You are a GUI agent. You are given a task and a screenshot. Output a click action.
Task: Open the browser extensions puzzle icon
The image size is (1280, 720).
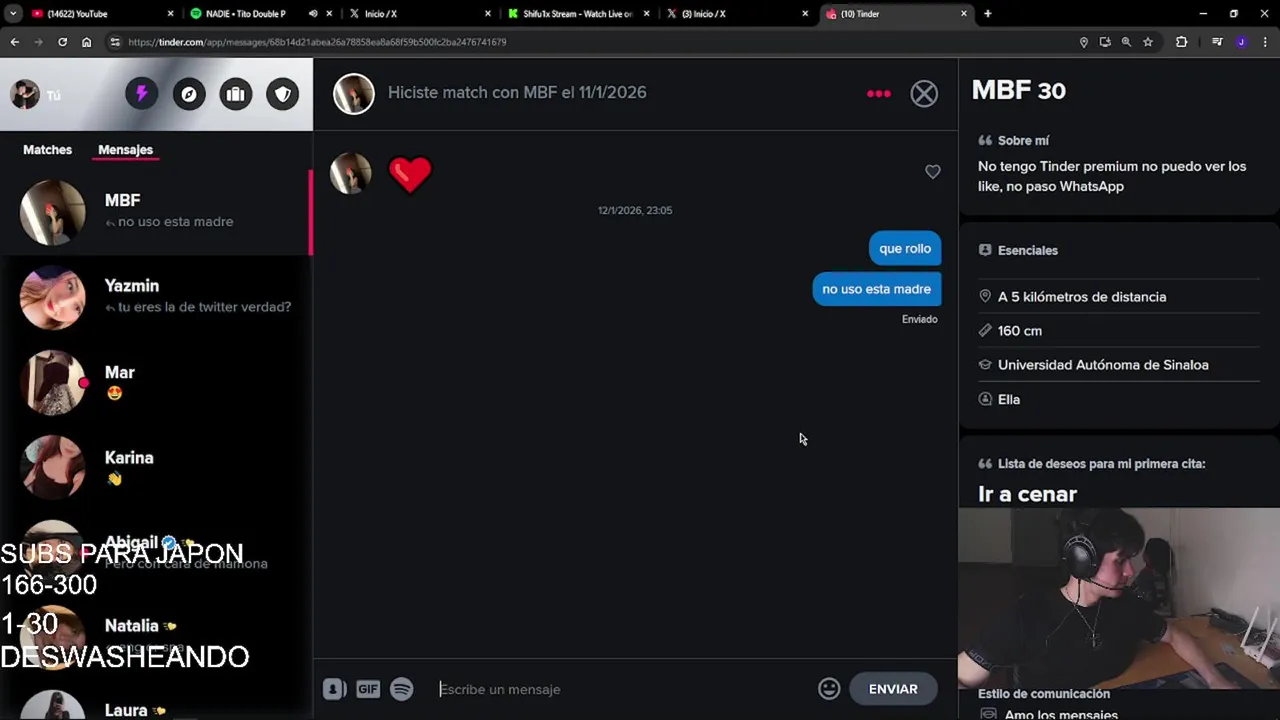pos(1182,42)
